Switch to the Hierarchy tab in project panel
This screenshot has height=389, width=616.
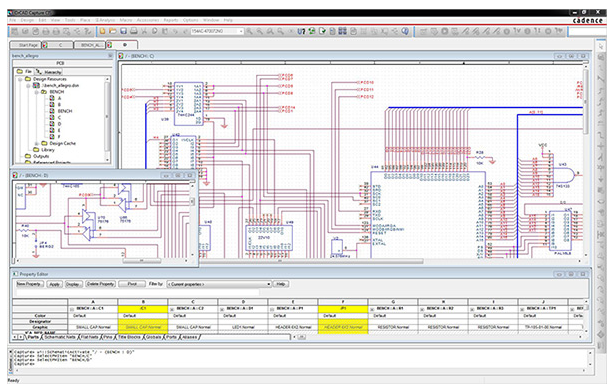pos(49,72)
